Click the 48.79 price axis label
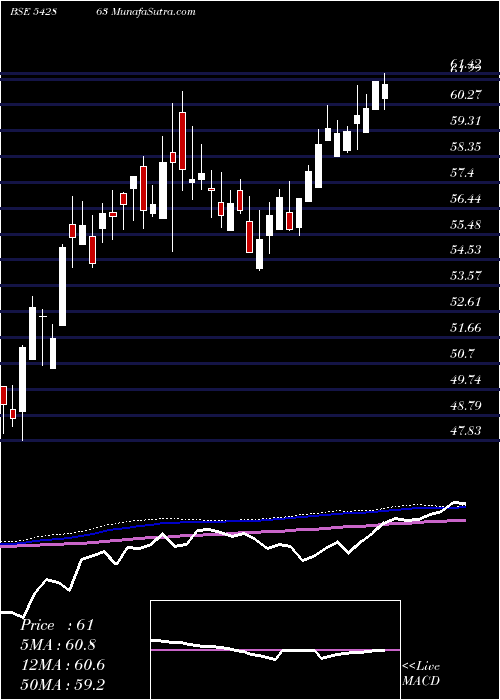 [x=466, y=406]
